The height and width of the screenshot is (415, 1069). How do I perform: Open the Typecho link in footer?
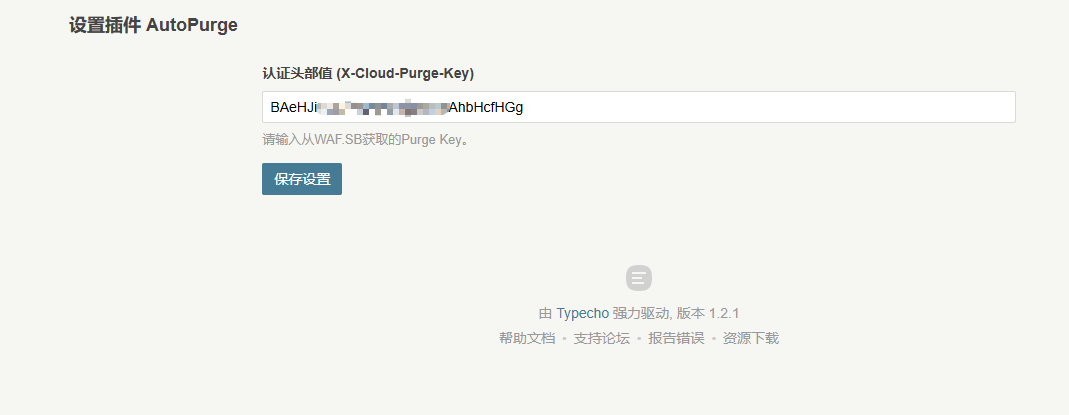coord(582,313)
